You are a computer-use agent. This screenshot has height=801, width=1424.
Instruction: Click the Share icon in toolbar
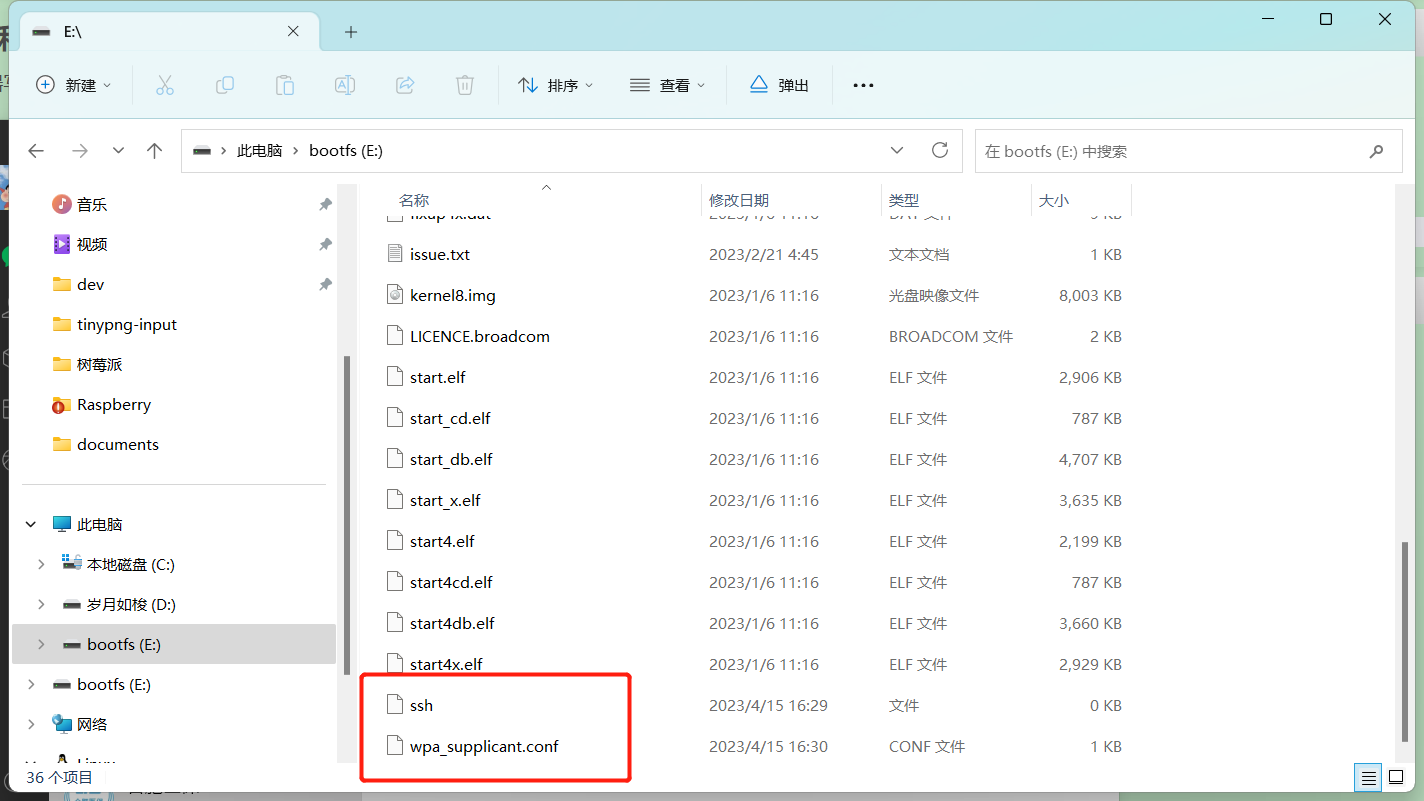[x=405, y=85]
